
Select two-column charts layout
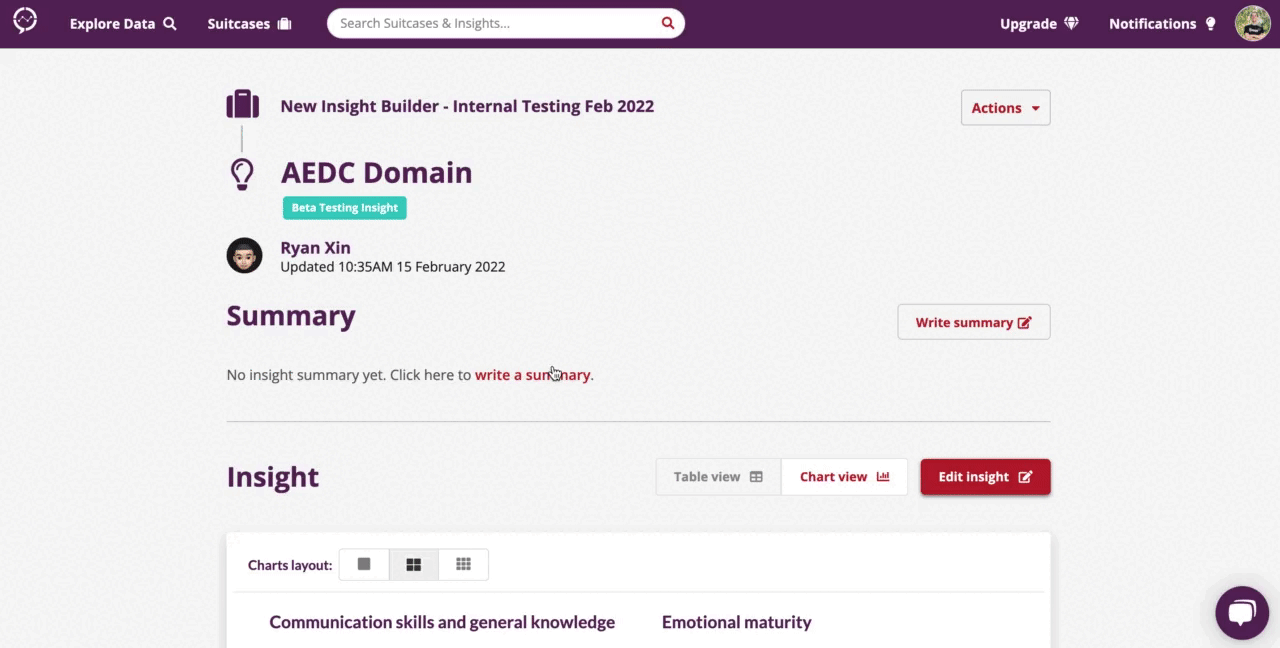413,565
